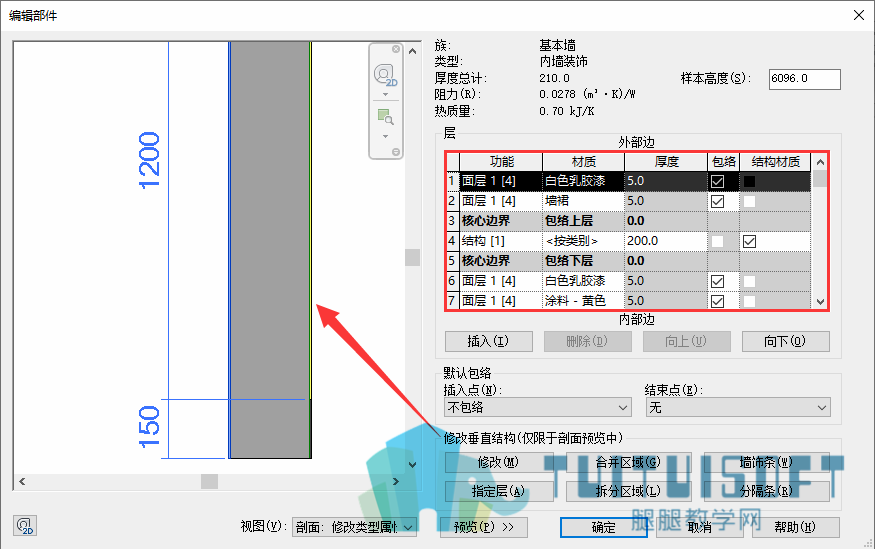This screenshot has width=875, height=549.
Task: Open the 插入点 dropdown showing 不包络
Action: 538,407
